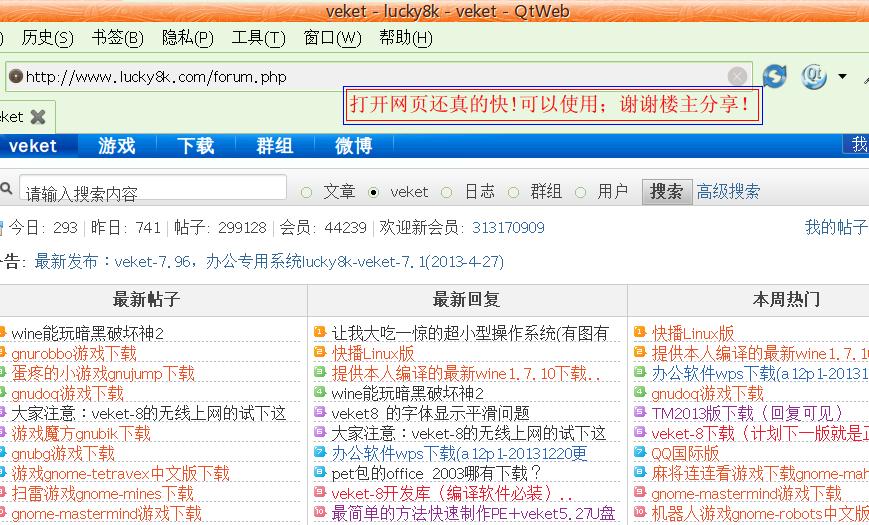Click rank 1 icon beside 让我大吃一惊 post
The image size is (869, 525).
tap(320, 332)
